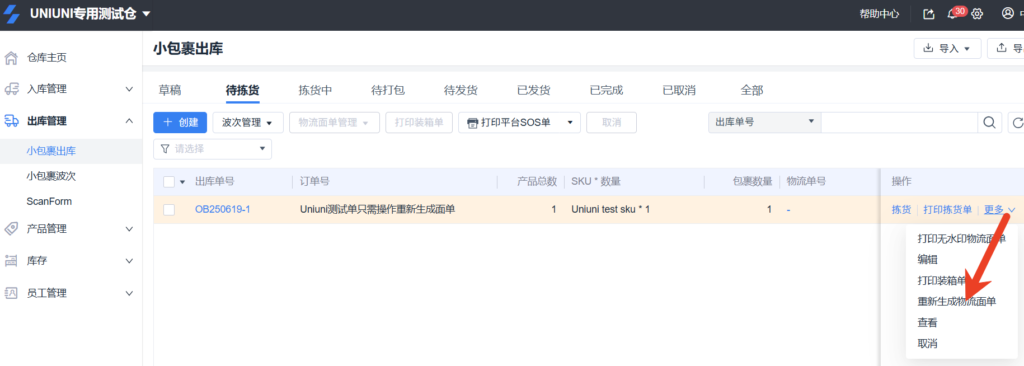Click the refresh icon next to search
The width and height of the screenshot is (1024, 366).
click(1016, 122)
